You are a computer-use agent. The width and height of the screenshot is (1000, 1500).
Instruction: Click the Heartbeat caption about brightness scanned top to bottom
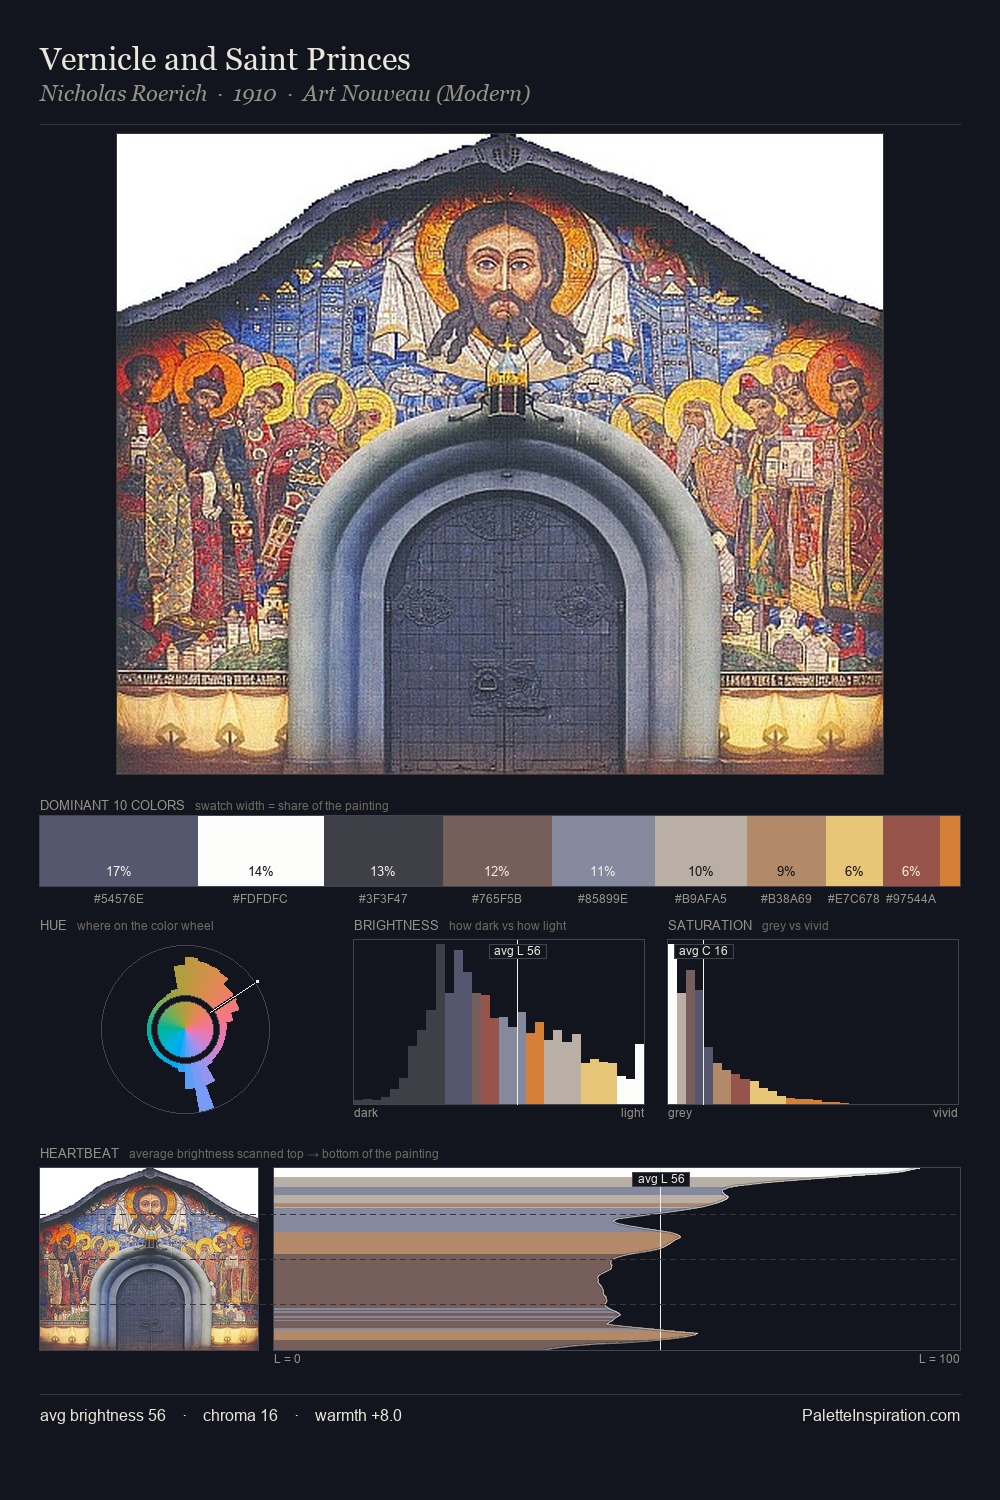(x=284, y=1154)
